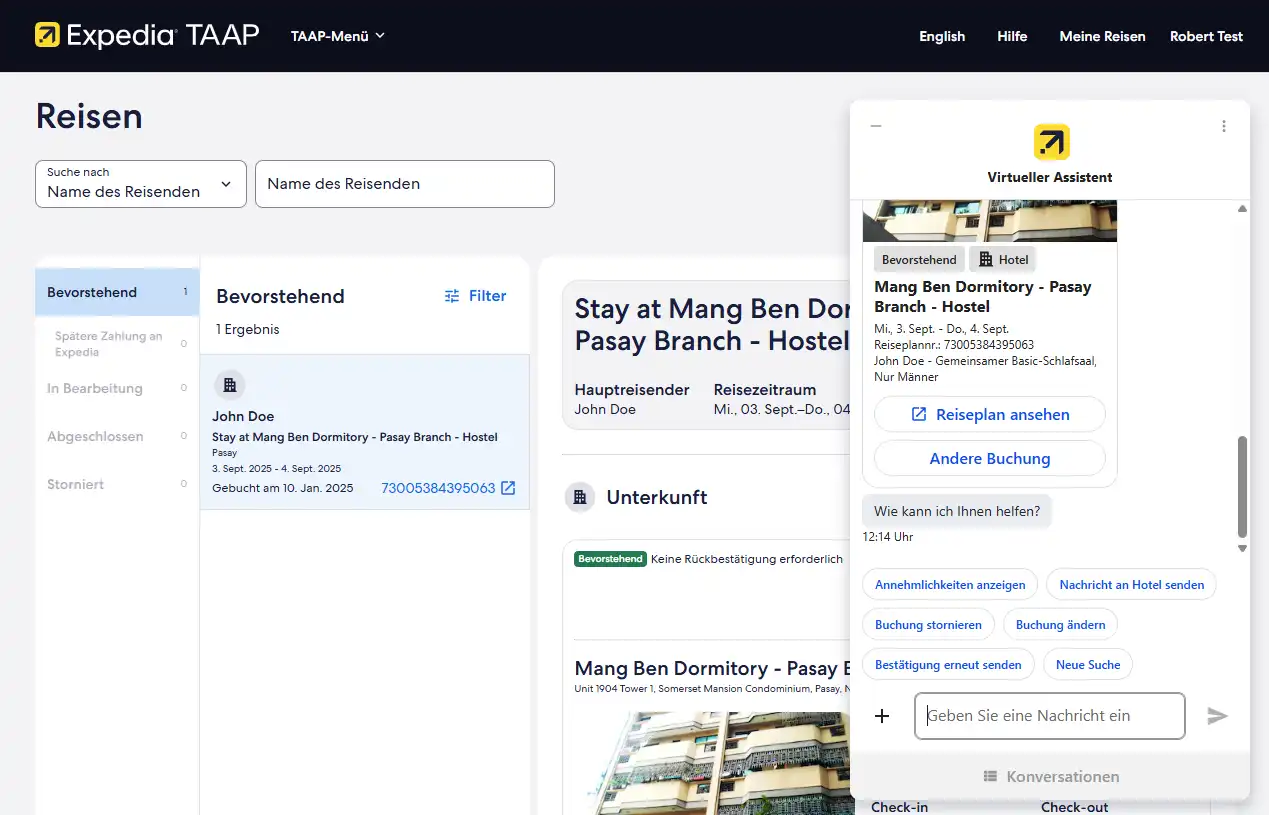This screenshot has width=1269, height=815.
Task: Minimize the Virtueller Assistent chat panel
Action: [x=876, y=126]
